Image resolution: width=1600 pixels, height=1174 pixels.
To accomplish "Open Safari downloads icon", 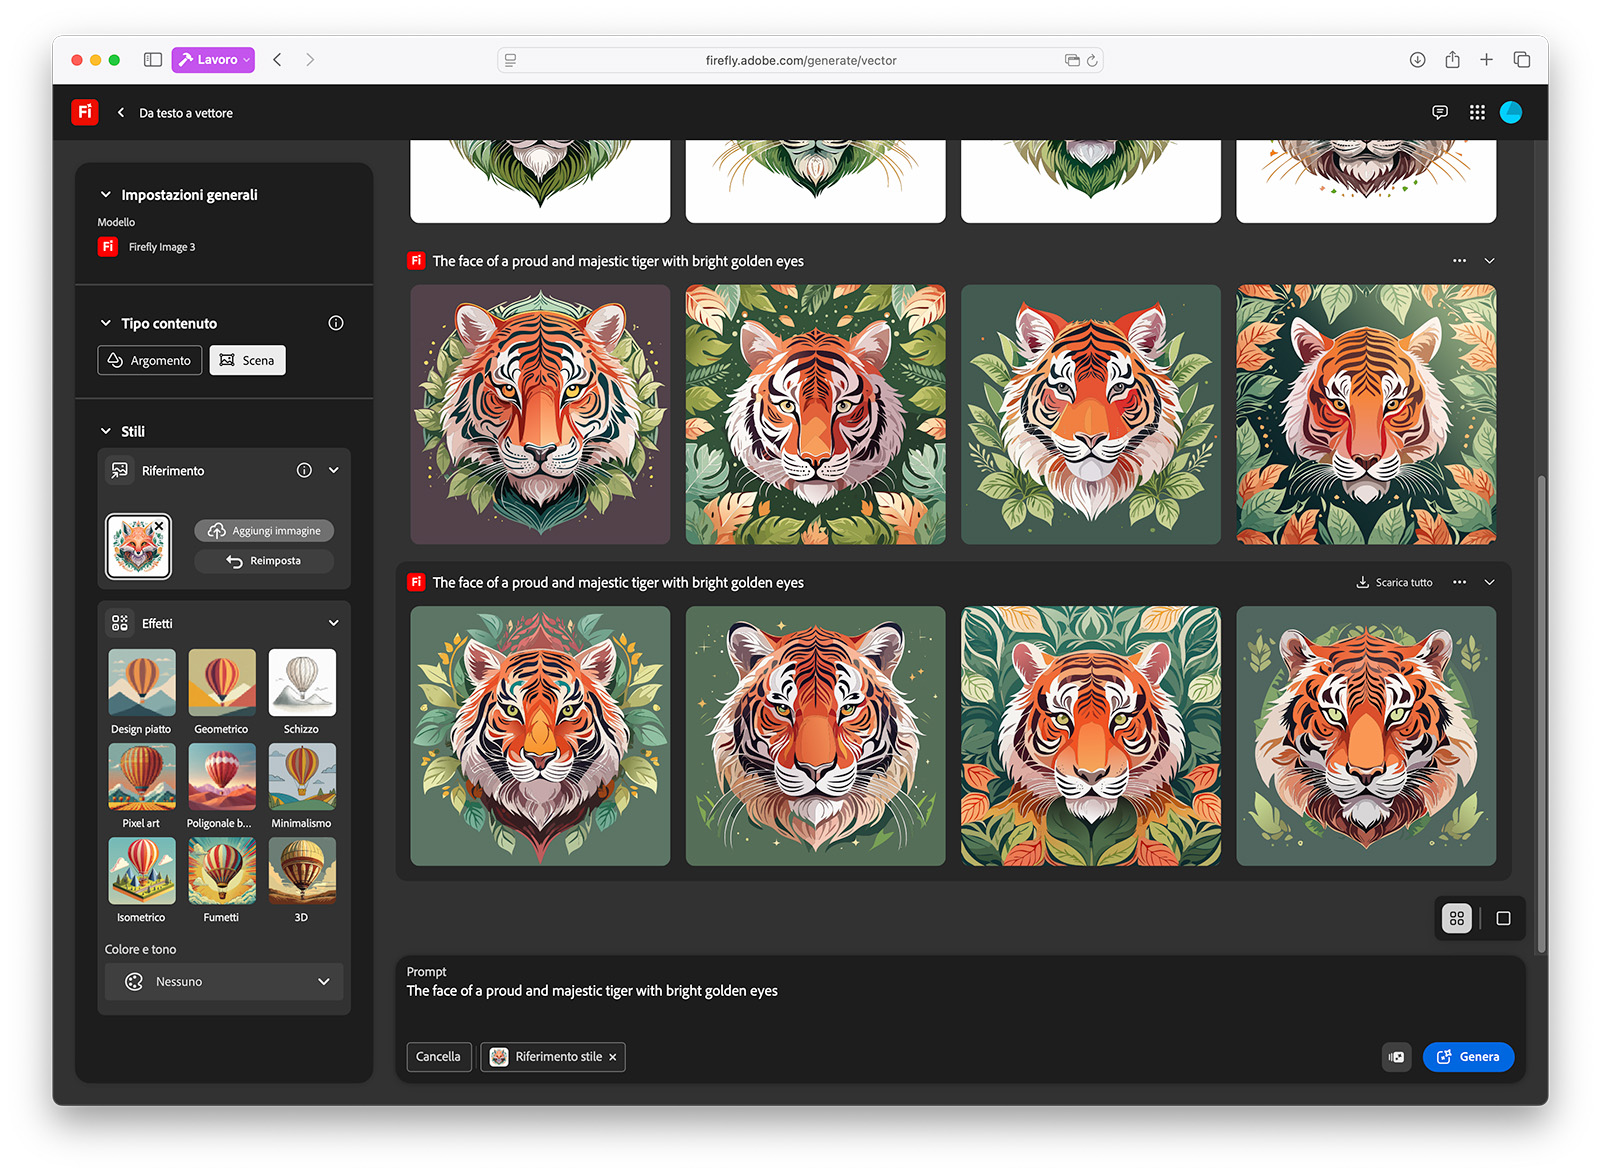I will [1417, 60].
